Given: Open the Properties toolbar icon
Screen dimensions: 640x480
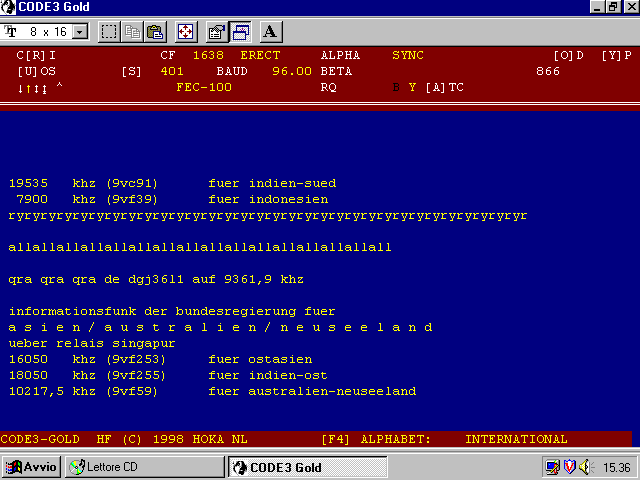Looking at the screenshot, I should [x=217, y=32].
